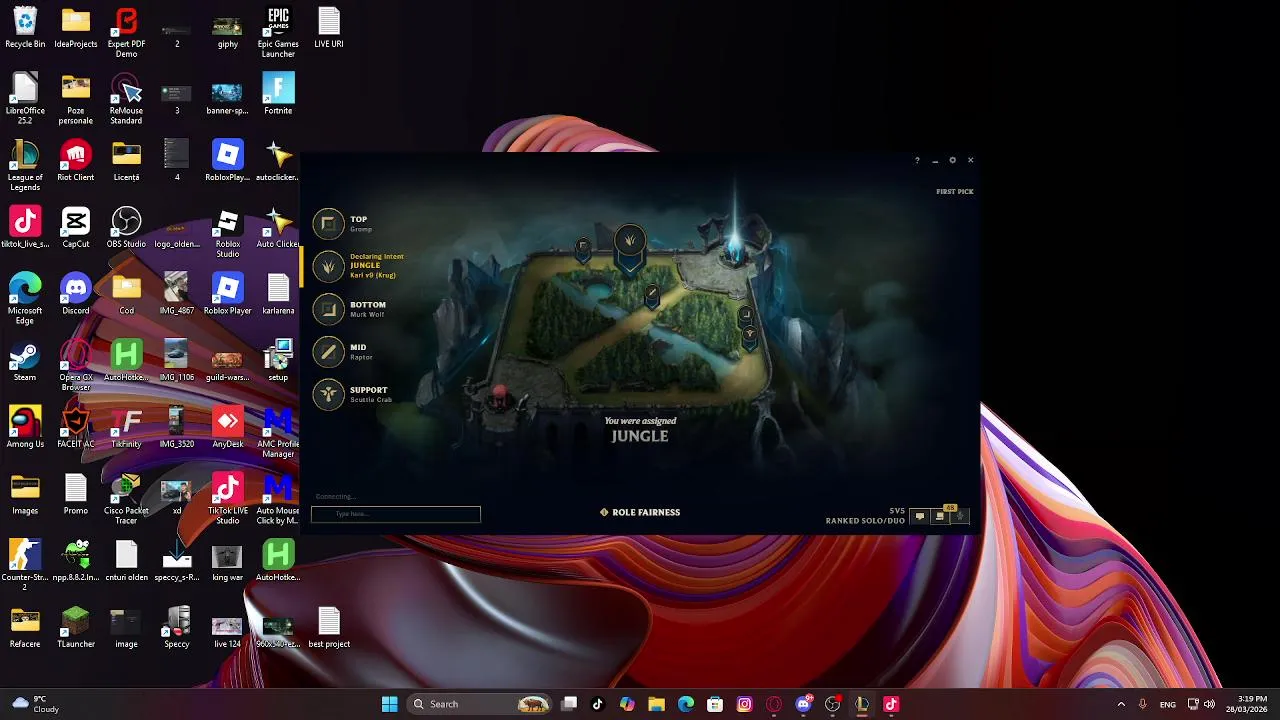Screen dimensions: 1280x720
Task: Select the League of Legends desktop icon
Action: [x=25, y=165]
